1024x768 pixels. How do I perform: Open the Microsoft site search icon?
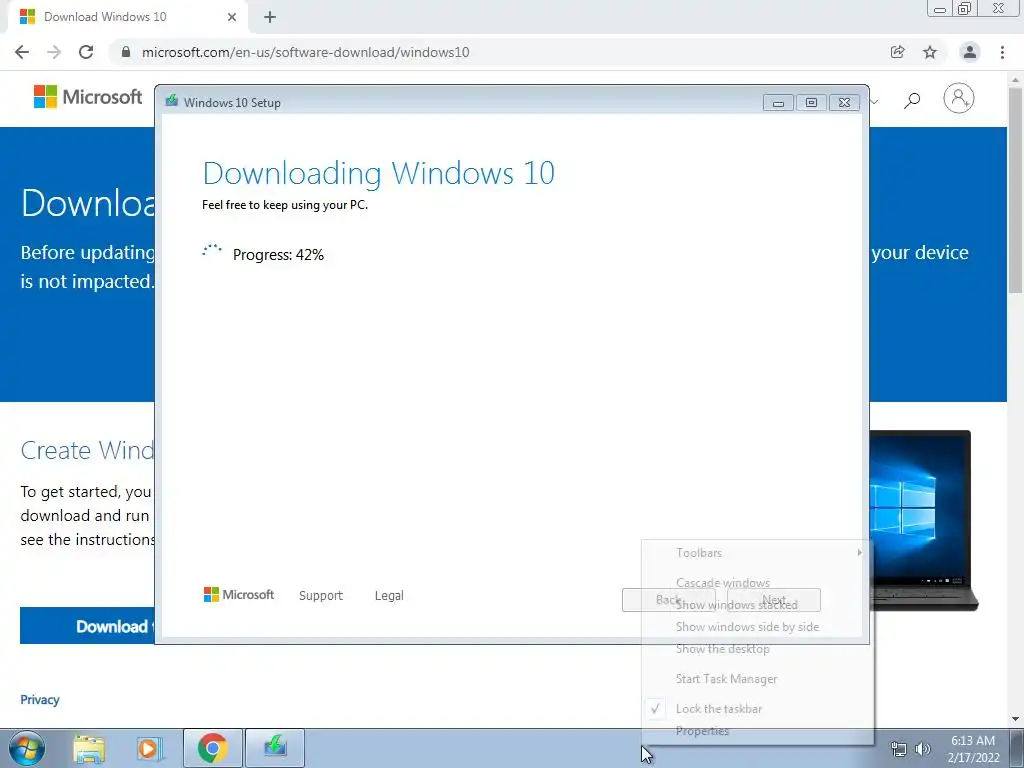[912, 100]
